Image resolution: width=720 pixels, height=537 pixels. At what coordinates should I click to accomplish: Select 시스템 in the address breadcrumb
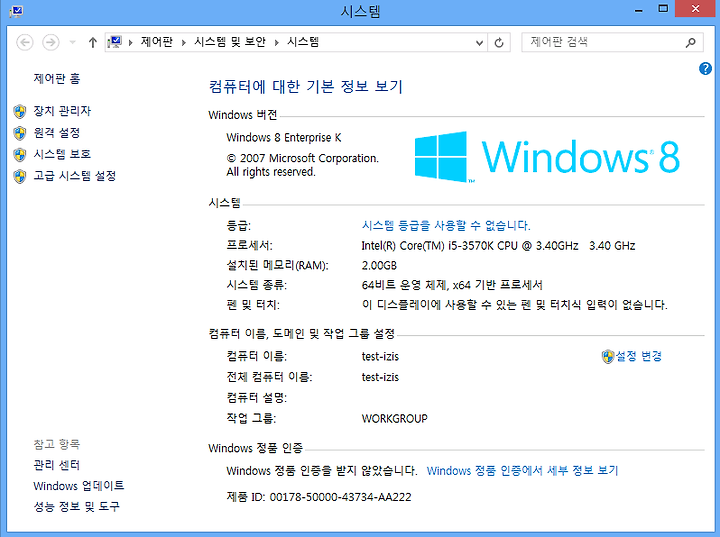303,42
